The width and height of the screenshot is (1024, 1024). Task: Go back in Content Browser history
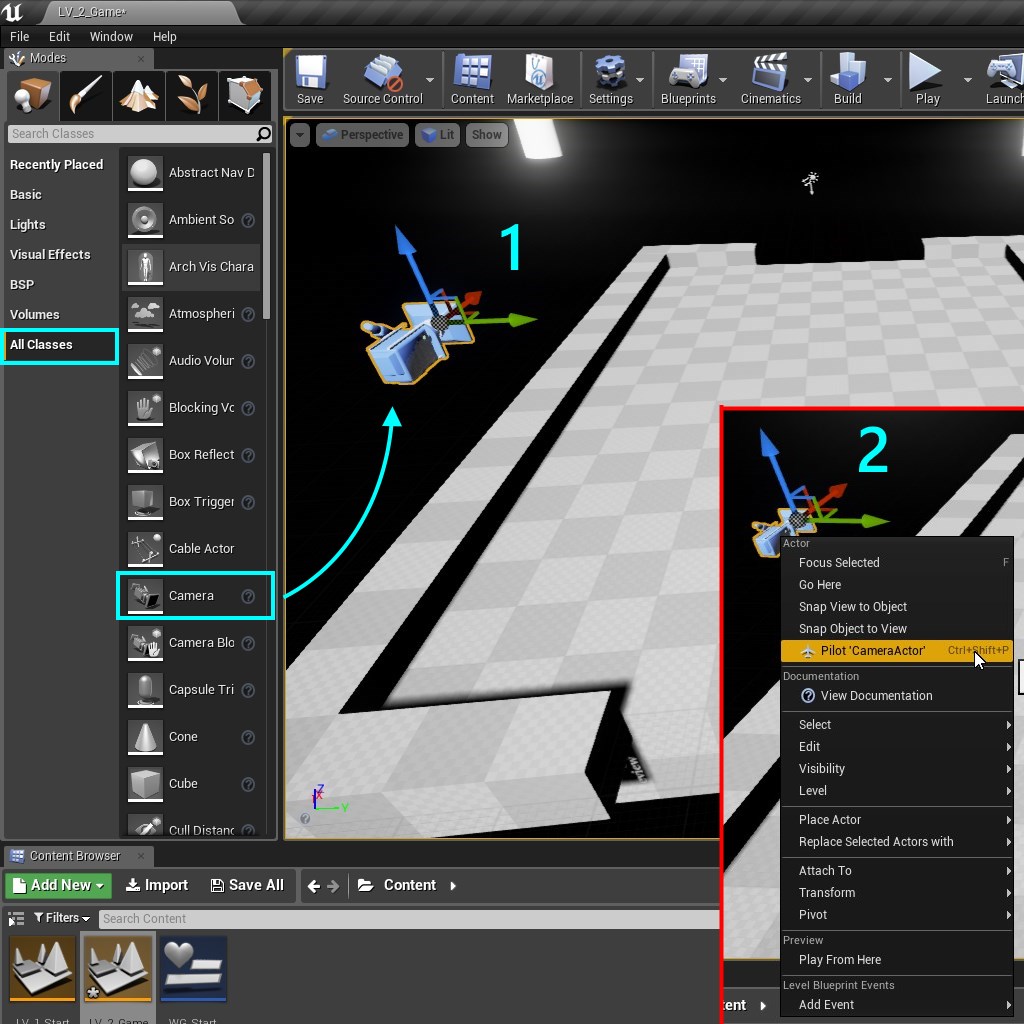pos(313,886)
